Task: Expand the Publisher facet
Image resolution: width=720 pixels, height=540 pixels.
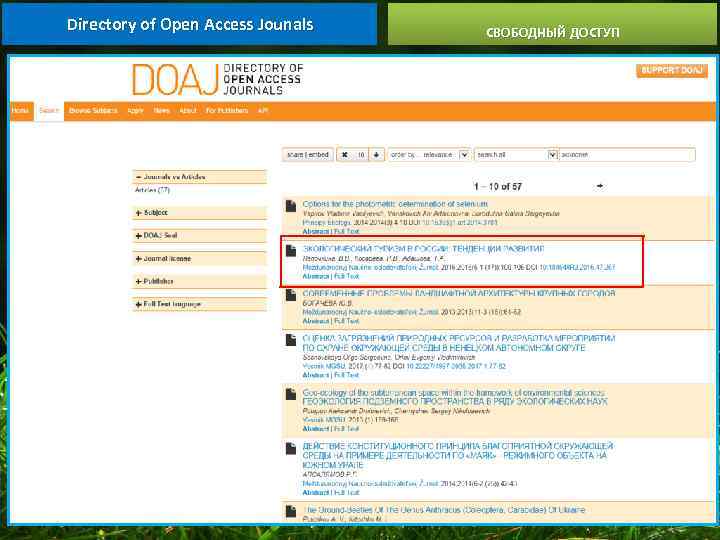Action: click(x=199, y=281)
